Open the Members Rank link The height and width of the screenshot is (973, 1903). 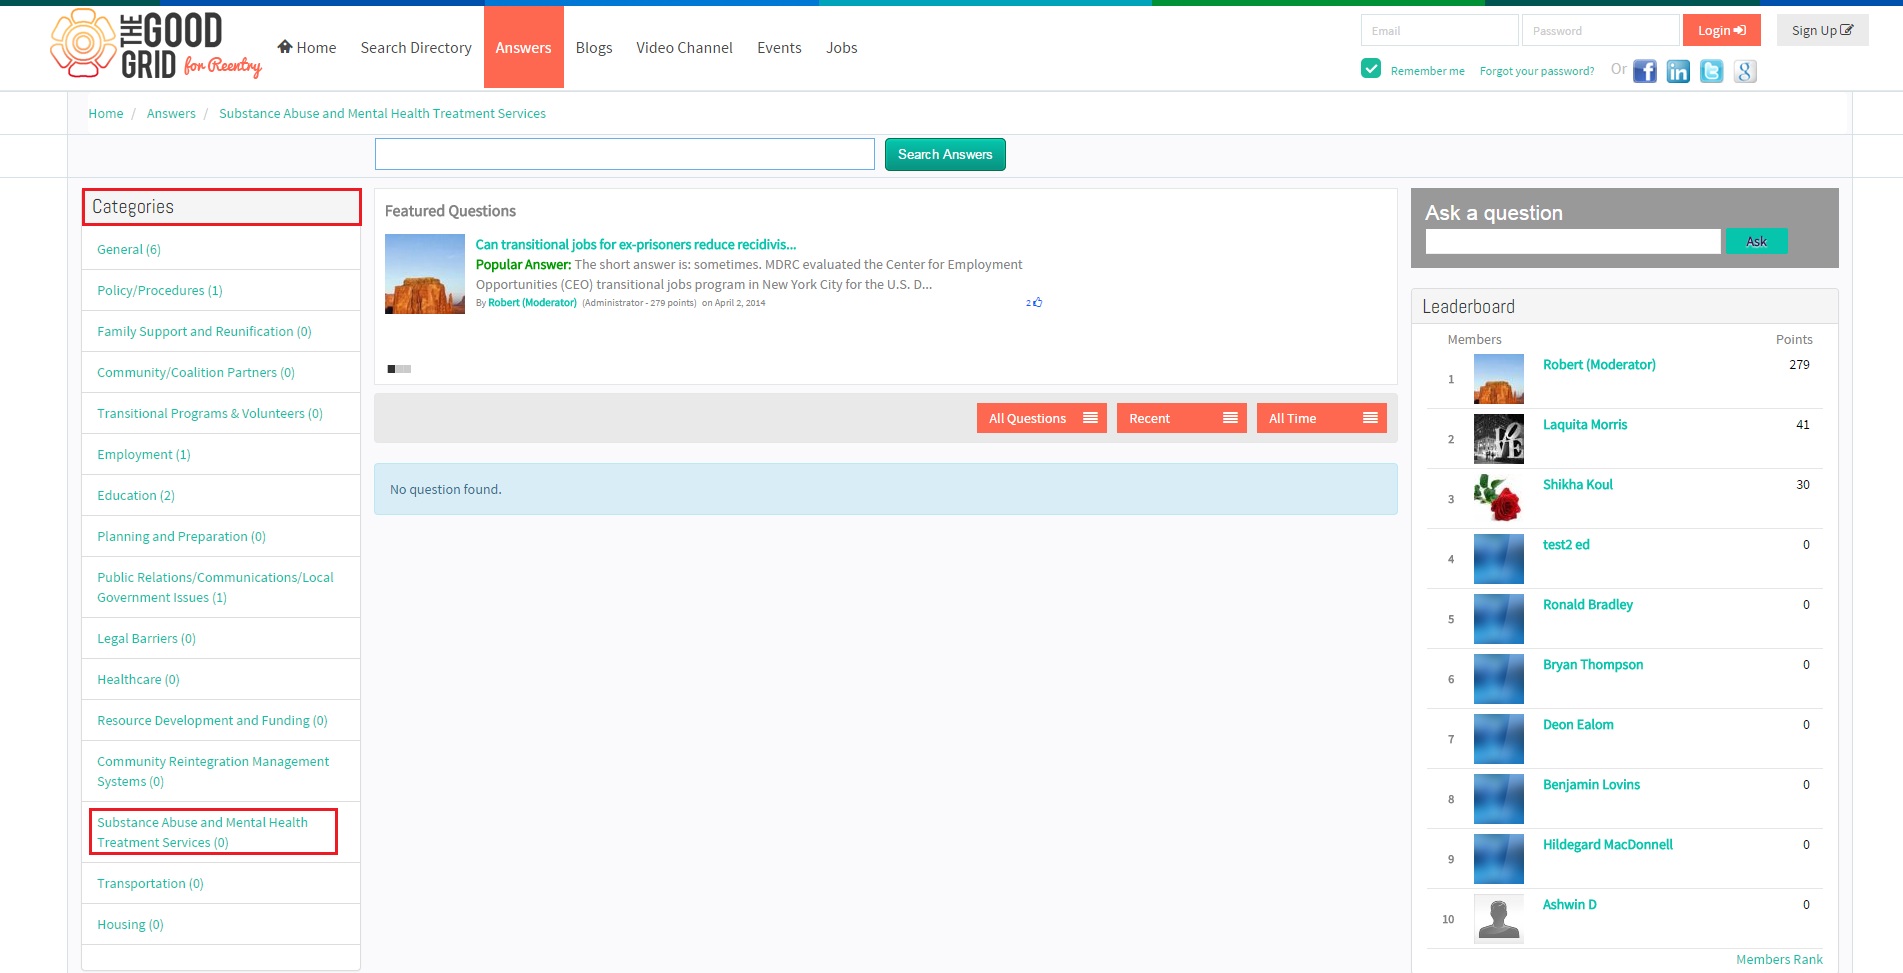1779,959
